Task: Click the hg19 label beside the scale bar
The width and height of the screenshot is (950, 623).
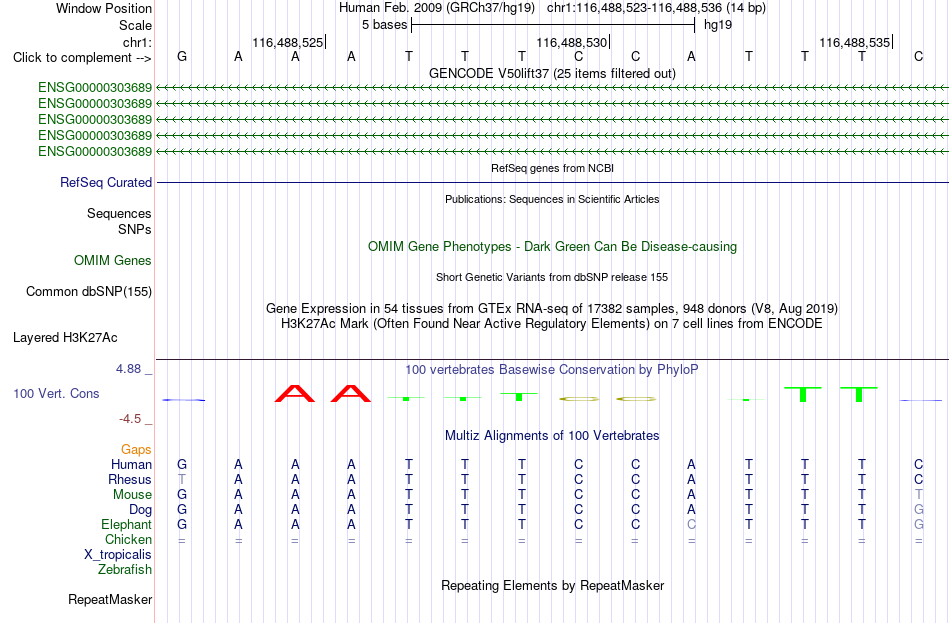Action: click(x=718, y=25)
